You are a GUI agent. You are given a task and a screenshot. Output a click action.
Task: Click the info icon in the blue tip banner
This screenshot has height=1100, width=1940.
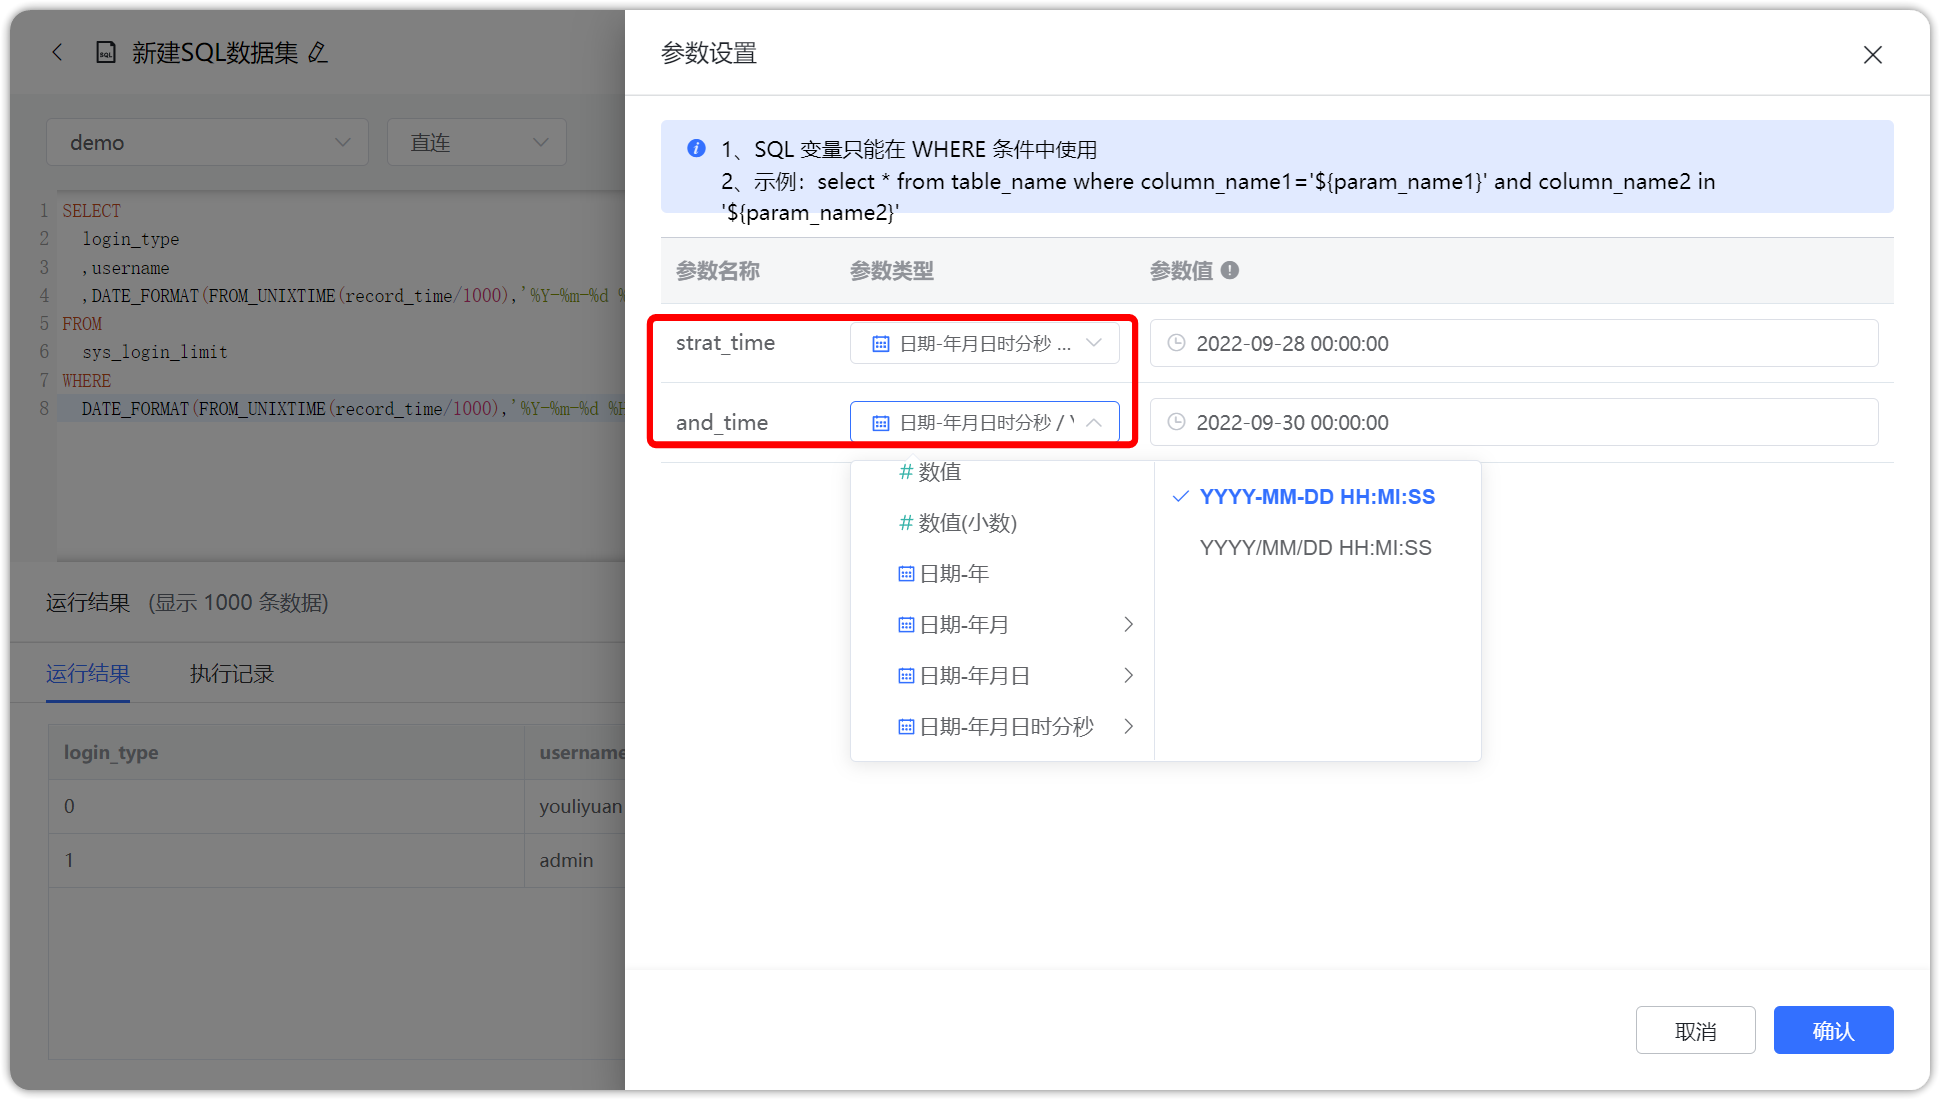point(695,148)
